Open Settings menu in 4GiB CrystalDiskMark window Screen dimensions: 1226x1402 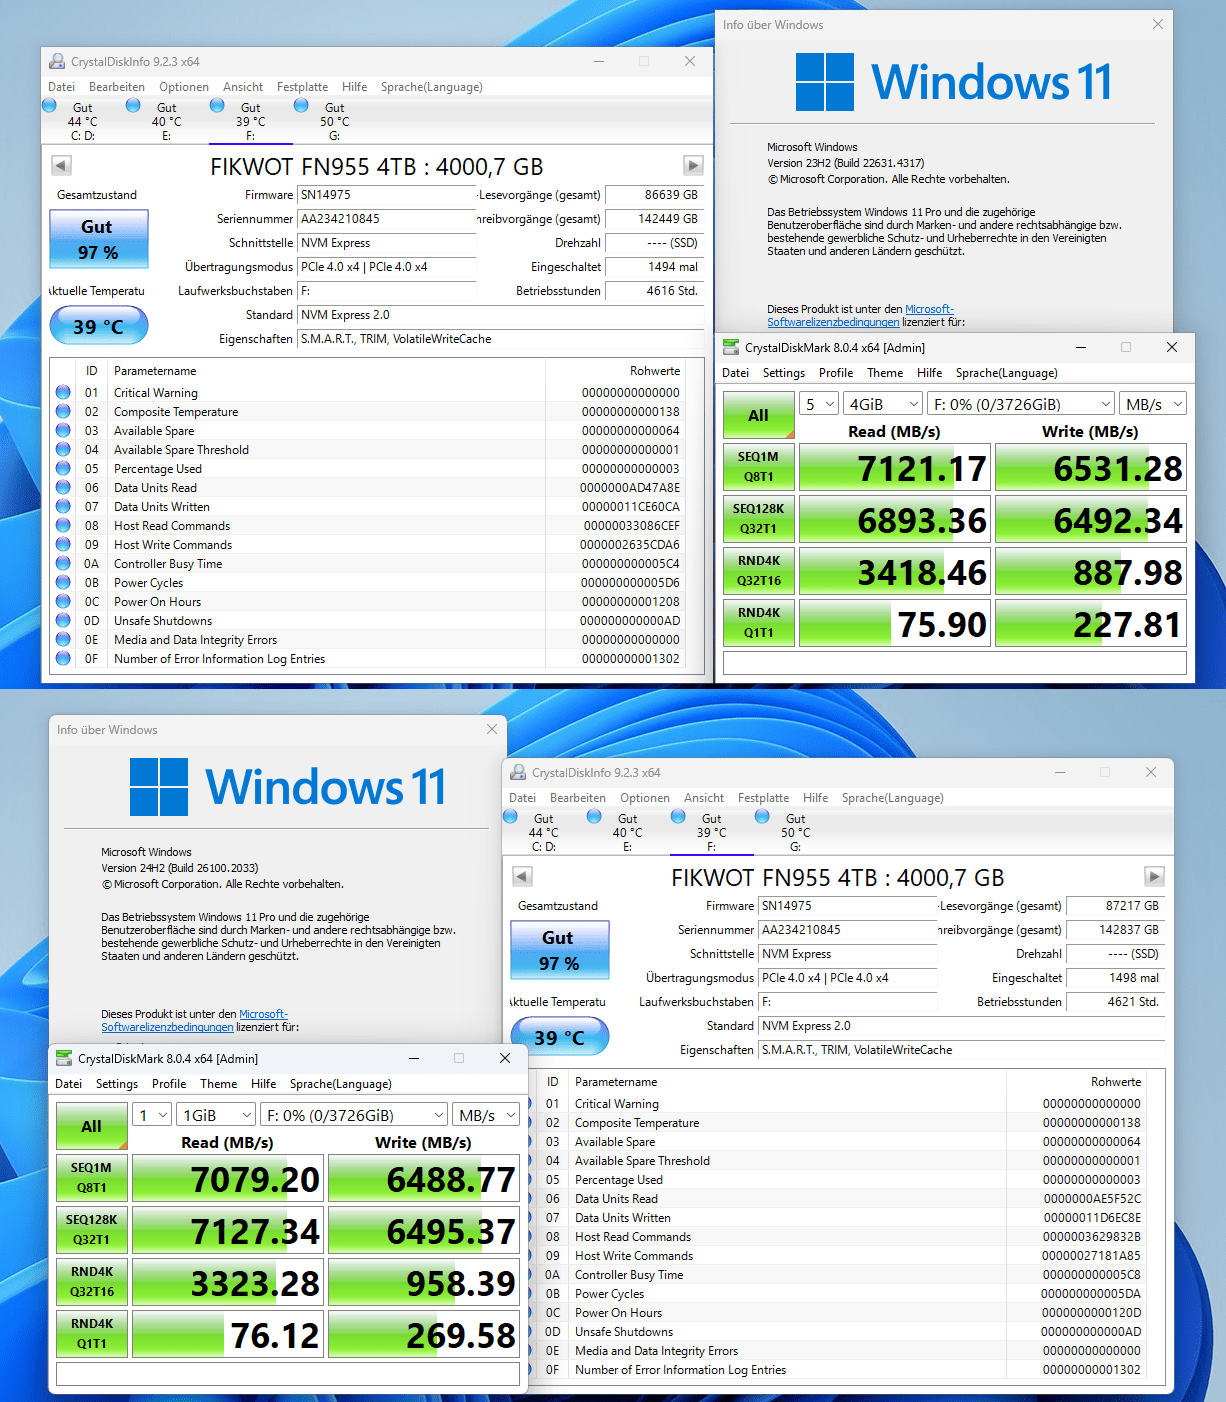coord(784,373)
